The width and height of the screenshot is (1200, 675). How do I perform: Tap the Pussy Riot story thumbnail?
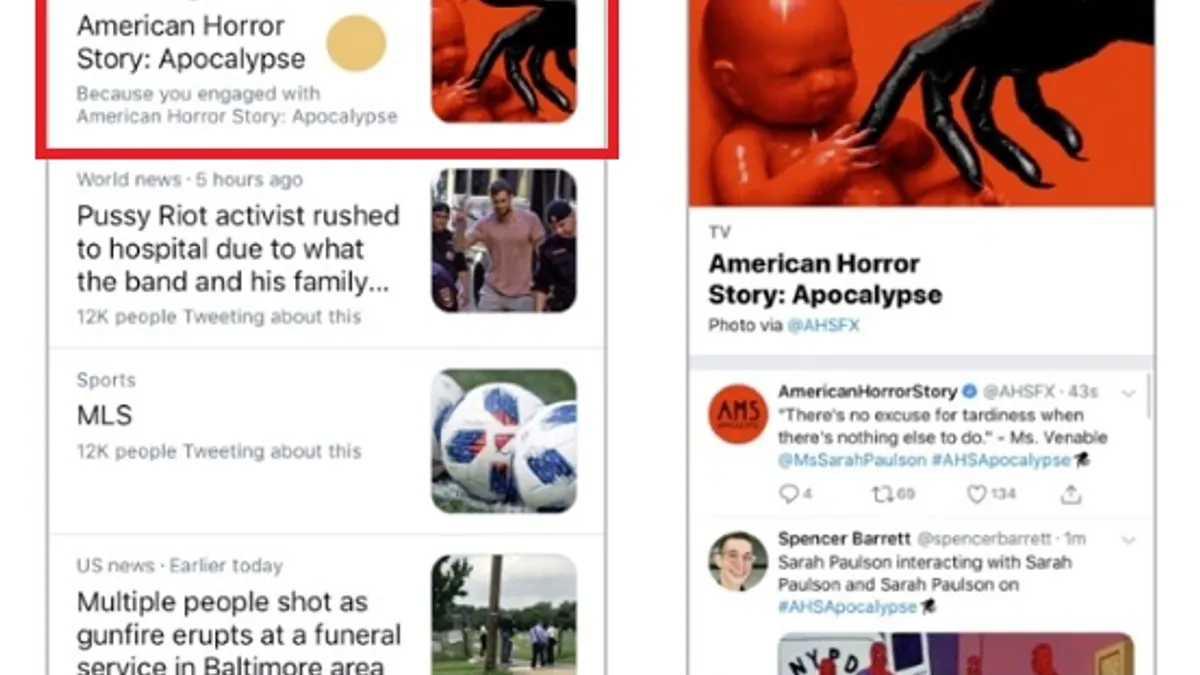504,240
